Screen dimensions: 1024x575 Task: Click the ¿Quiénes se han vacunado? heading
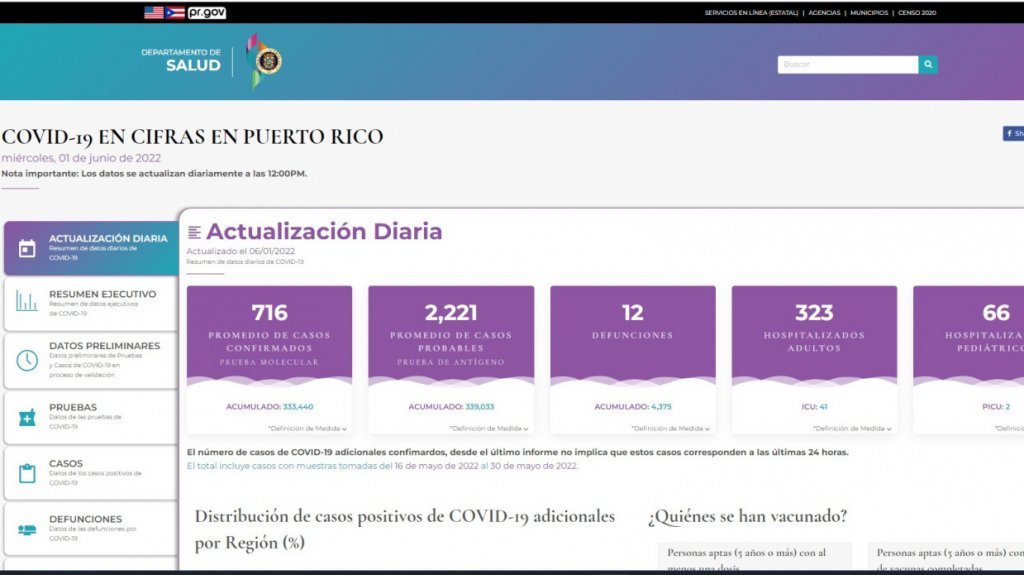point(747,516)
